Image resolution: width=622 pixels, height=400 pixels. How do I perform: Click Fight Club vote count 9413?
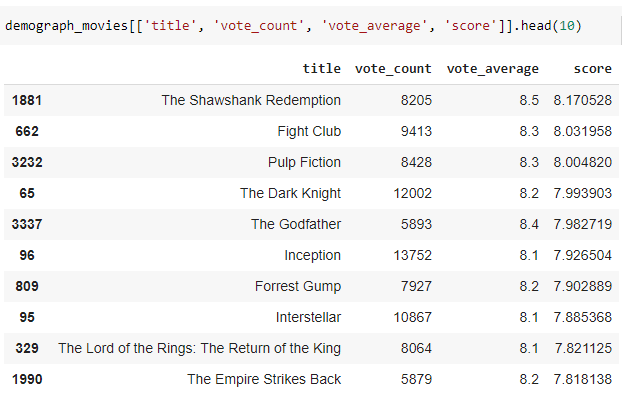416,131
